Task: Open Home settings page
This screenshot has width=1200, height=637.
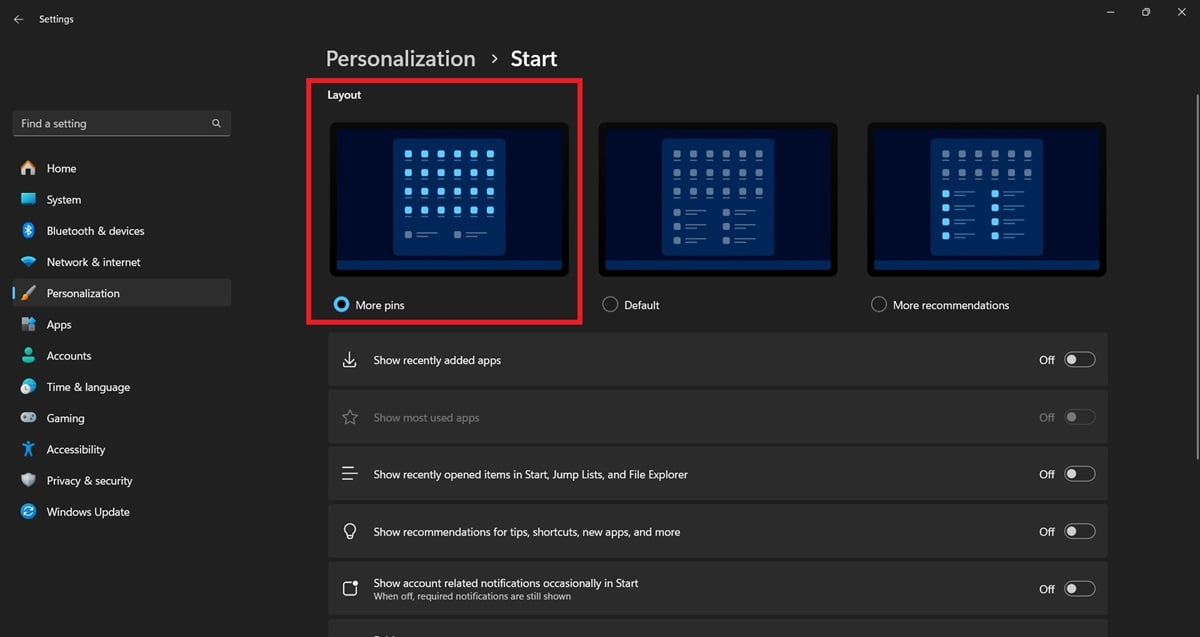Action: (122, 168)
